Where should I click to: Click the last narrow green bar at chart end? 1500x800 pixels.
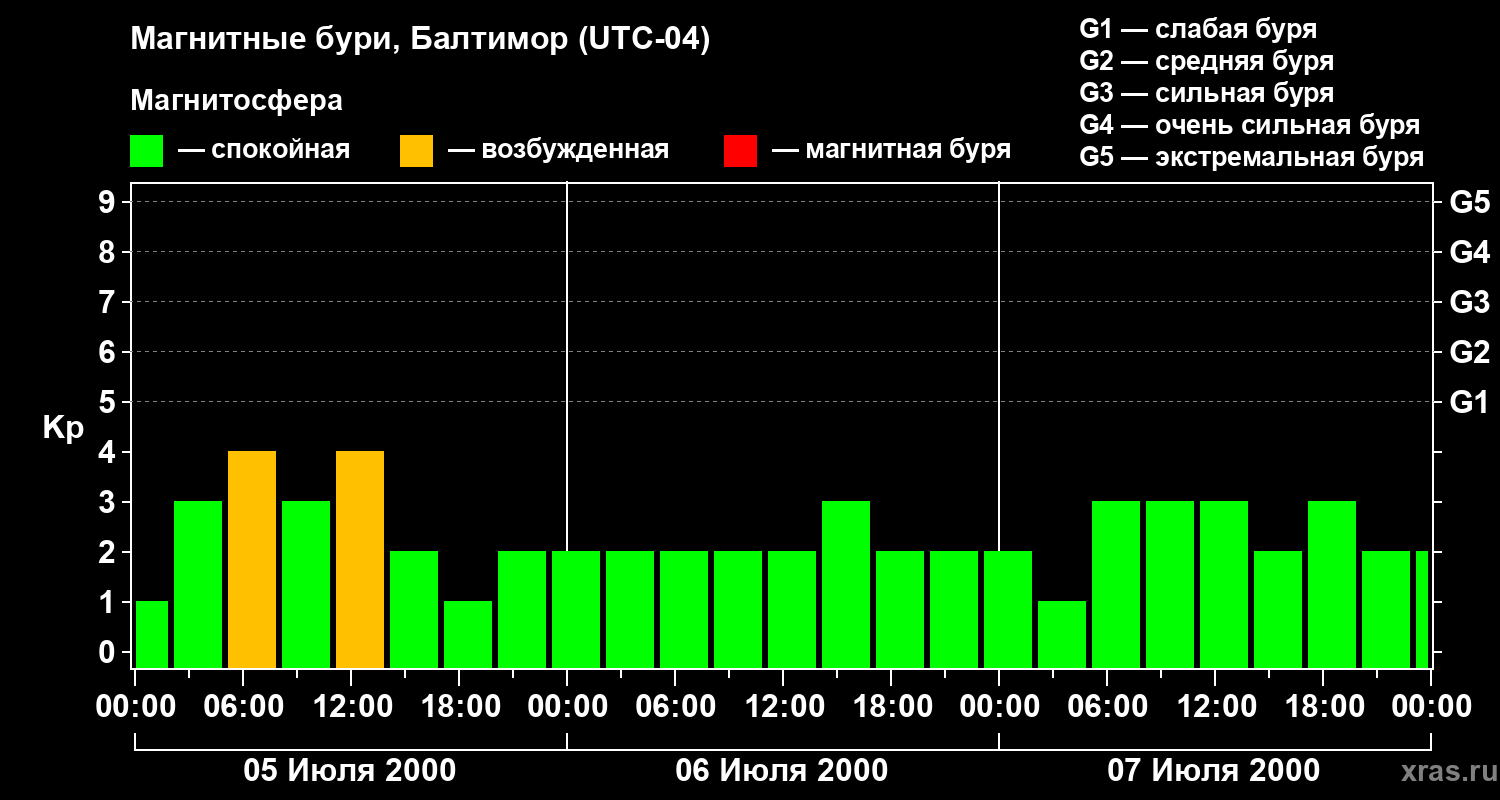(1422, 610)
